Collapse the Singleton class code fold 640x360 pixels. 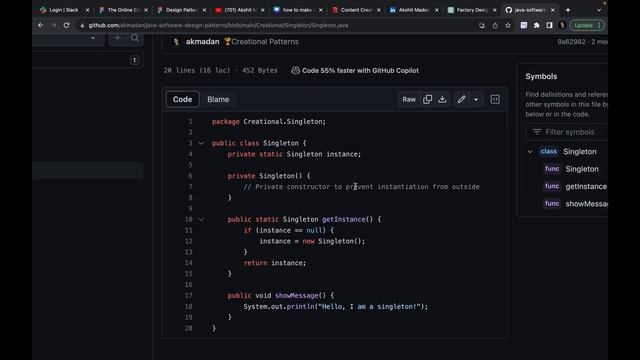(201, 143)
